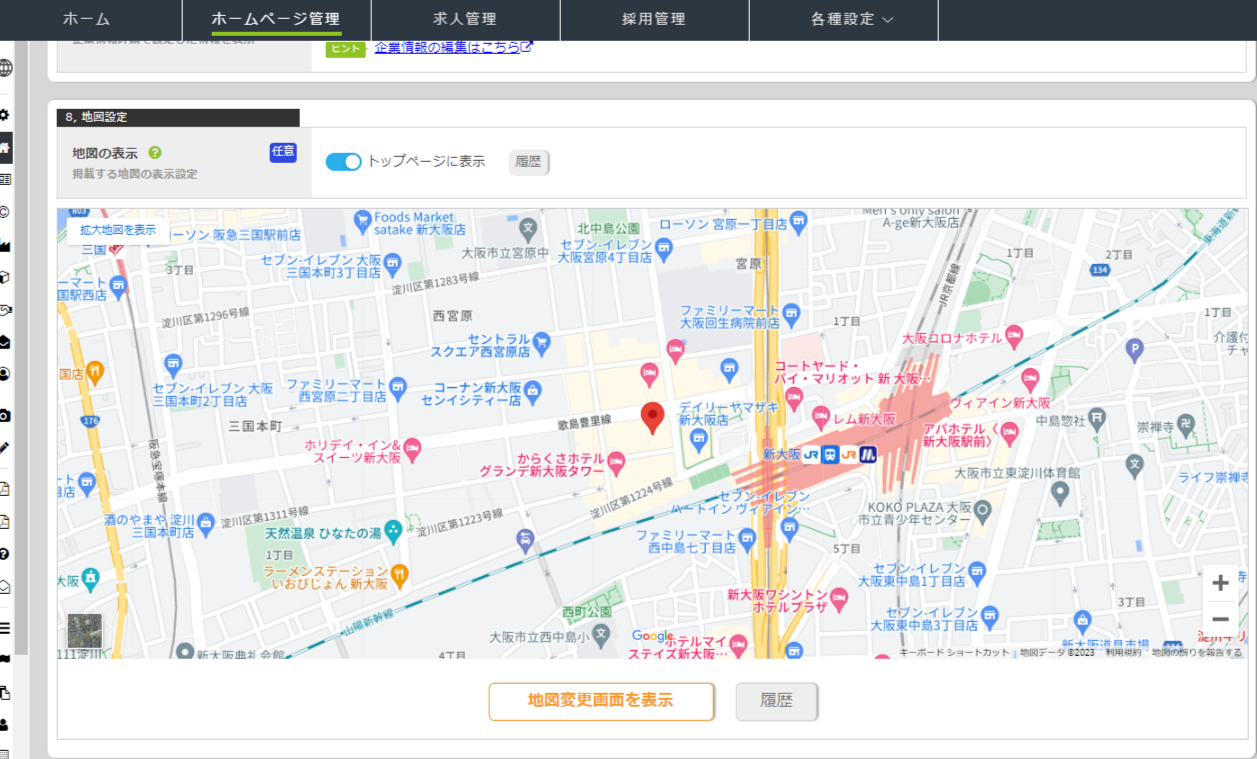This screenshot has height=759, width=1257.
Task: Select the pencil edit sidebar icon
Action: (5, 447)
